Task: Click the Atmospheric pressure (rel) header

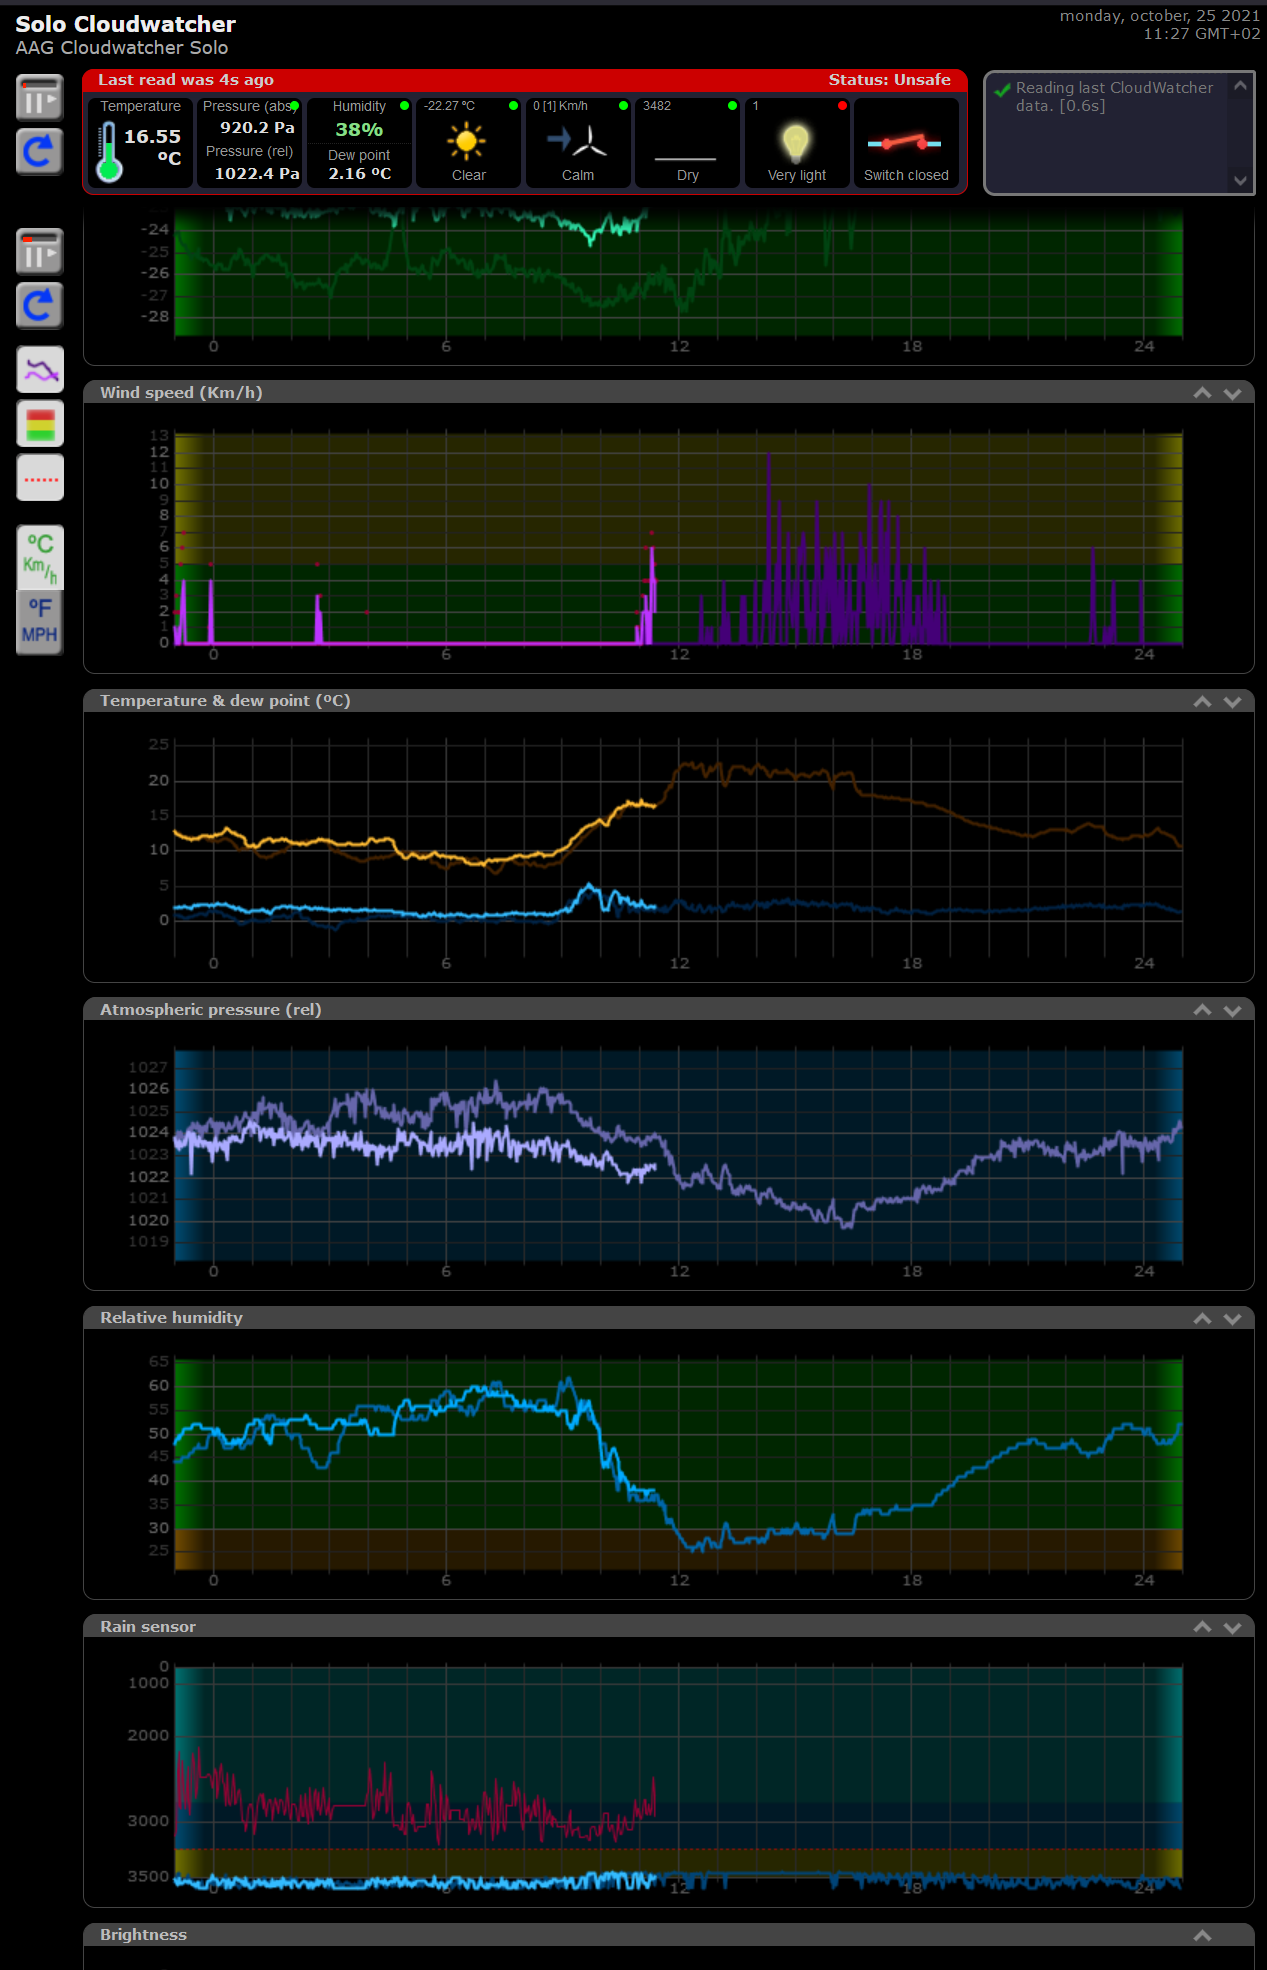Action: tap(210, 1010)
